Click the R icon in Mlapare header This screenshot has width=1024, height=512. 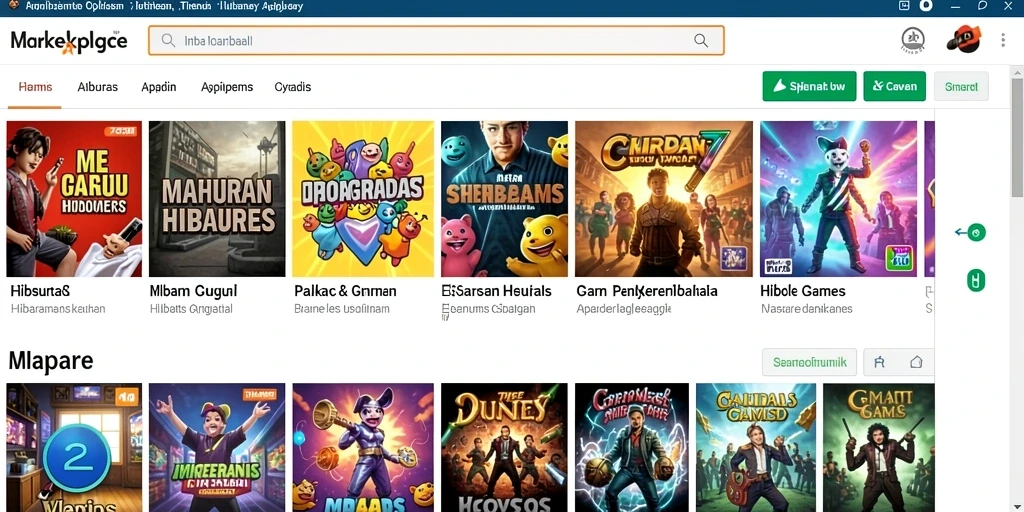(879, 362)
